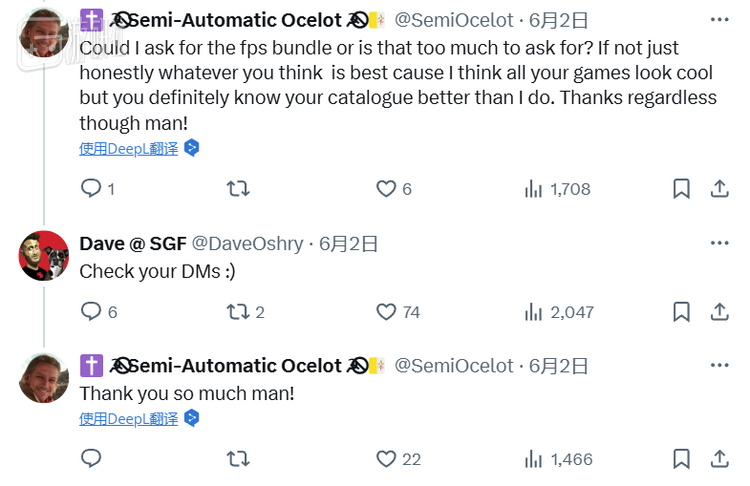This screenshot has height=486, width=750.
Task: Bookmark Dave's "Check your DMs" tweet
Action: click(681, 312)
